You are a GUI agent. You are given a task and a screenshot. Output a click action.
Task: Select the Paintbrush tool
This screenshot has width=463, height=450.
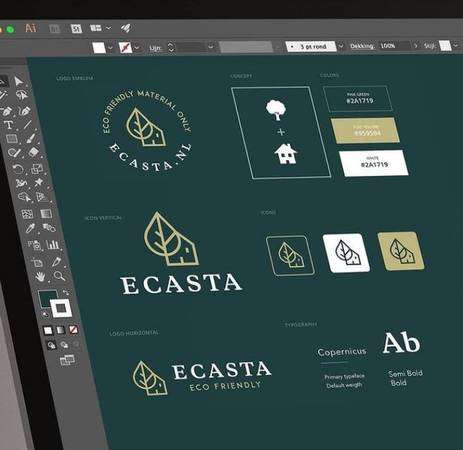pos(31,138)
